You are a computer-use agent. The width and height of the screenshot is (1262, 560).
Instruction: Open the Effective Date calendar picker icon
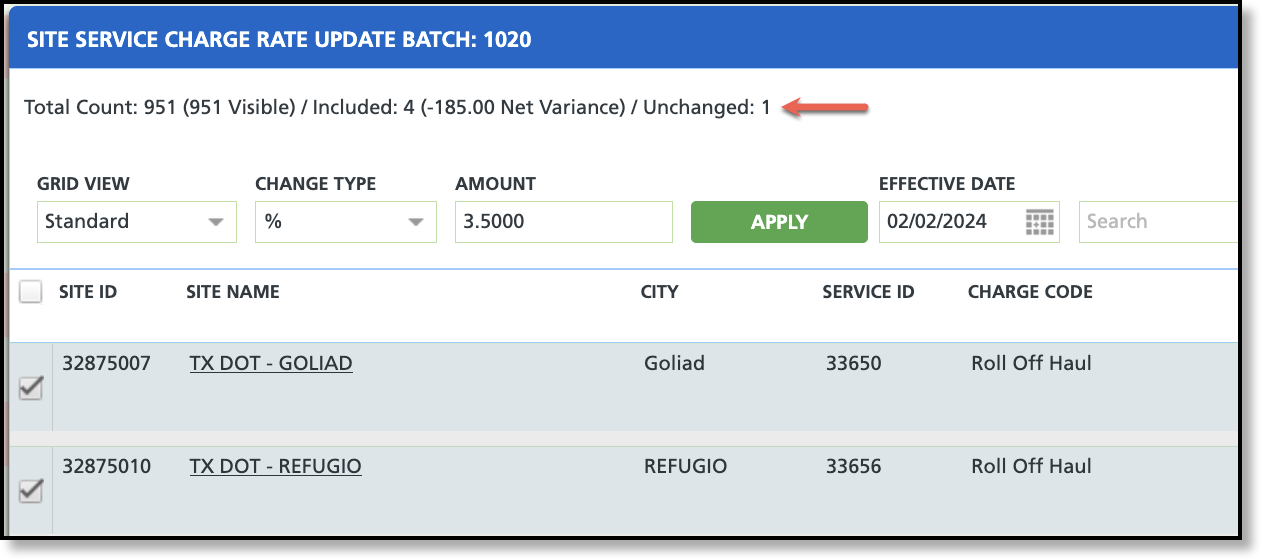(x=1040, y=222)
